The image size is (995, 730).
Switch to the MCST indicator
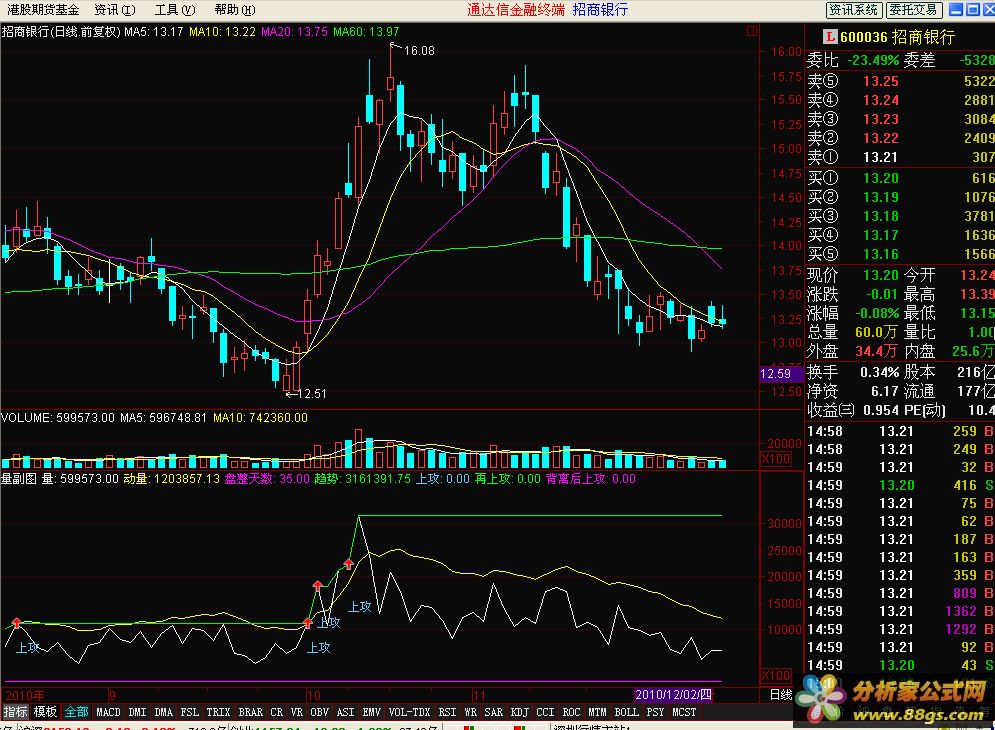684,712
